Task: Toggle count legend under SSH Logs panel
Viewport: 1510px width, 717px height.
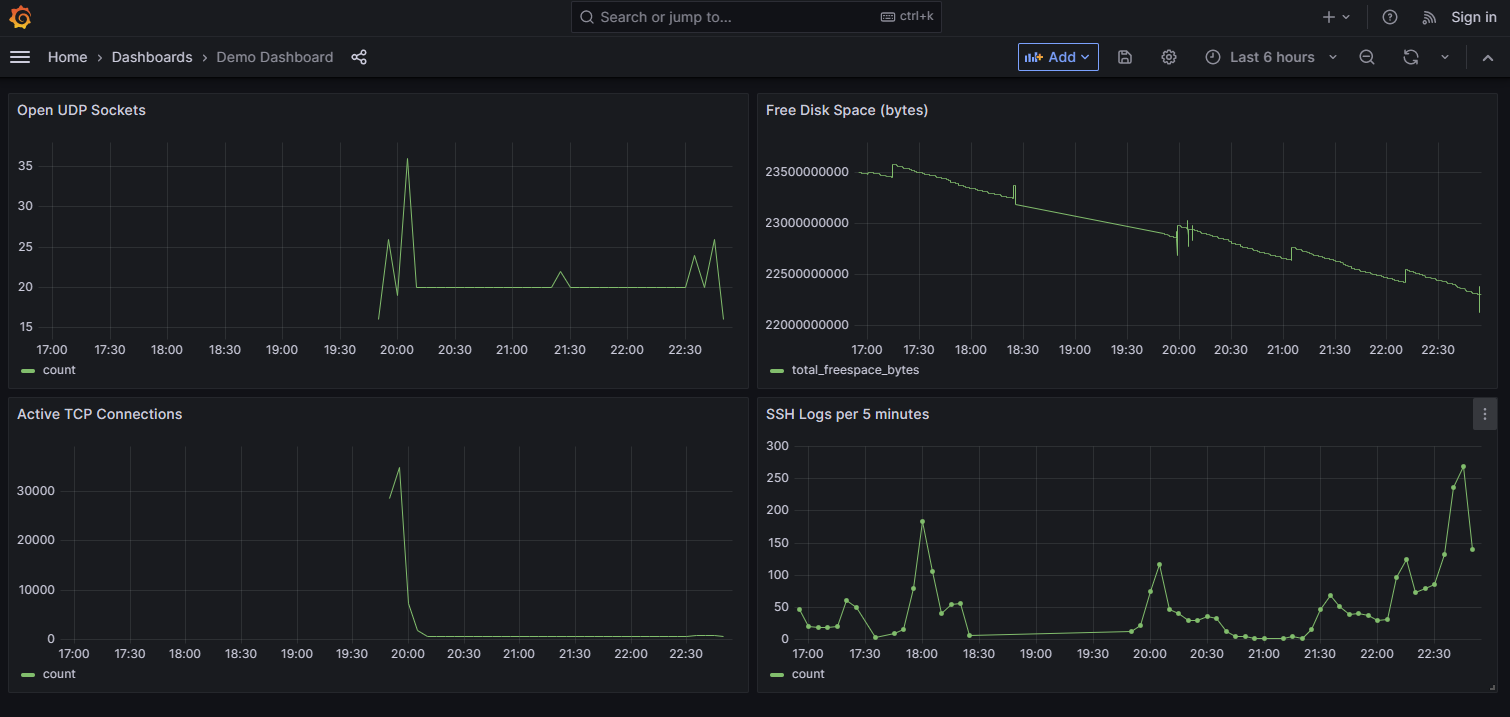Action: pyautogui.click(x=806, y=674)
